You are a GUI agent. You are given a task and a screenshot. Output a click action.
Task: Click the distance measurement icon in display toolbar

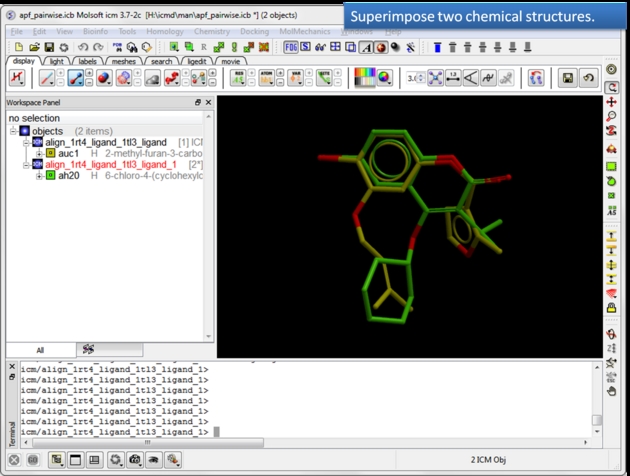[x=453, y=78]
